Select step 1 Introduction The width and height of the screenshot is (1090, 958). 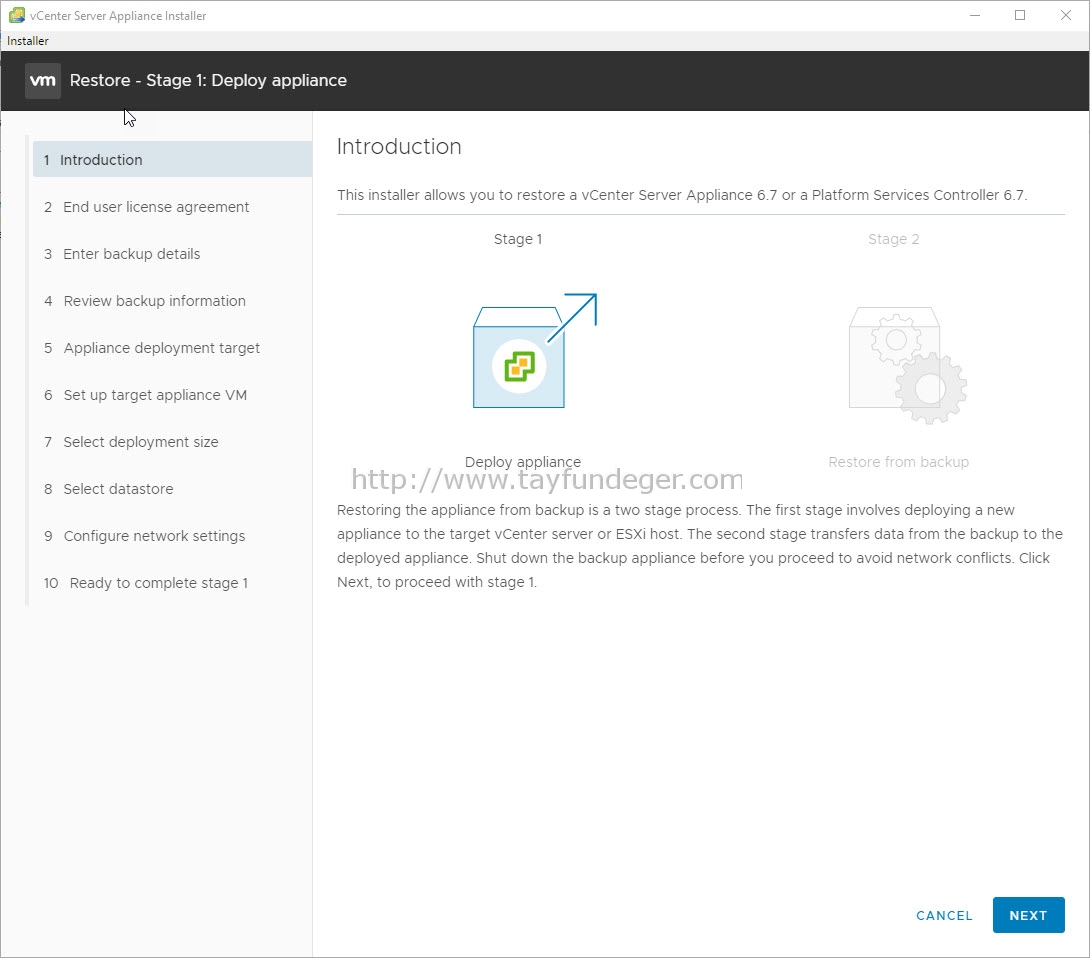tap(172, 160)
